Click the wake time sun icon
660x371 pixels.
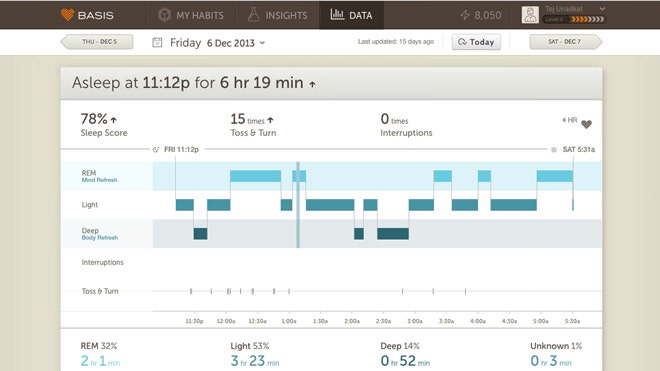coord(554,149)
